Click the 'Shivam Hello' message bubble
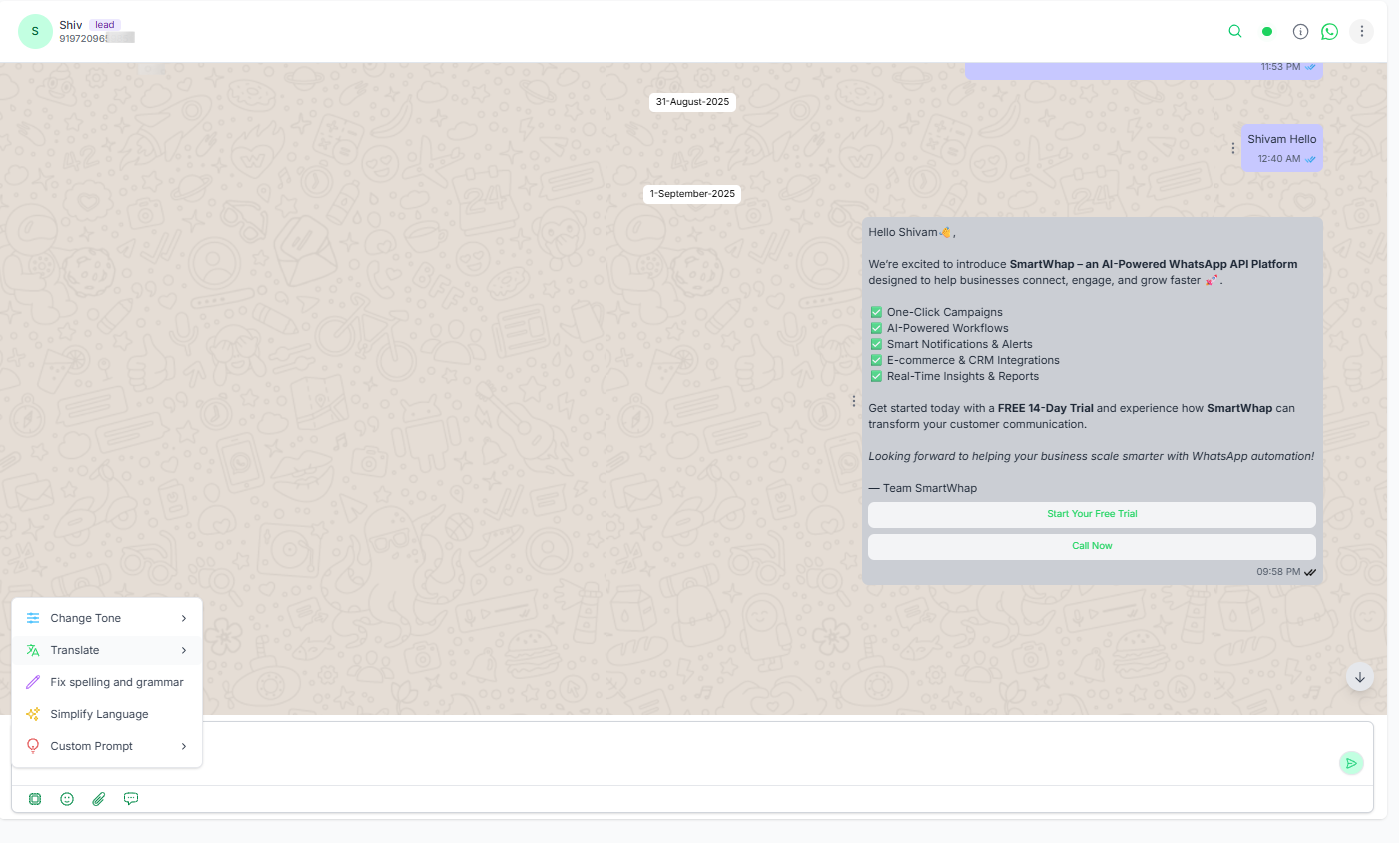 1282,148
